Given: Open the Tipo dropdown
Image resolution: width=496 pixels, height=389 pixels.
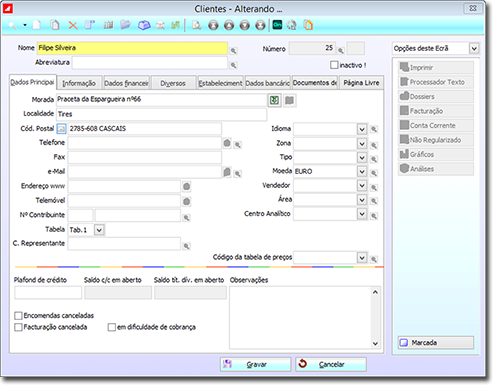Looking at the screenshot, I should (x=362, y=157).
